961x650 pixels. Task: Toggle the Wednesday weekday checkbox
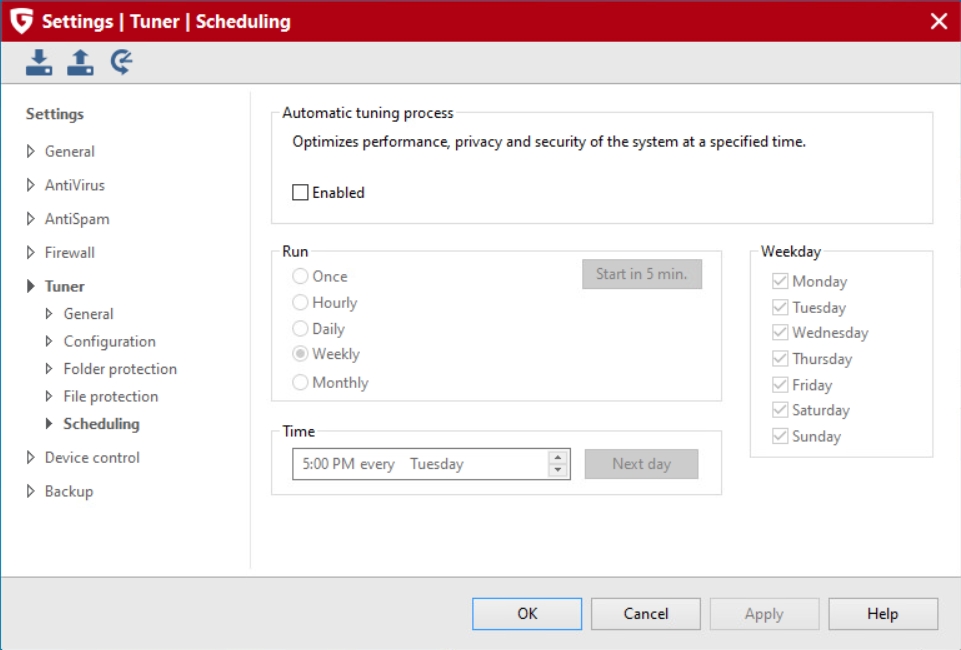click(780, 333)
